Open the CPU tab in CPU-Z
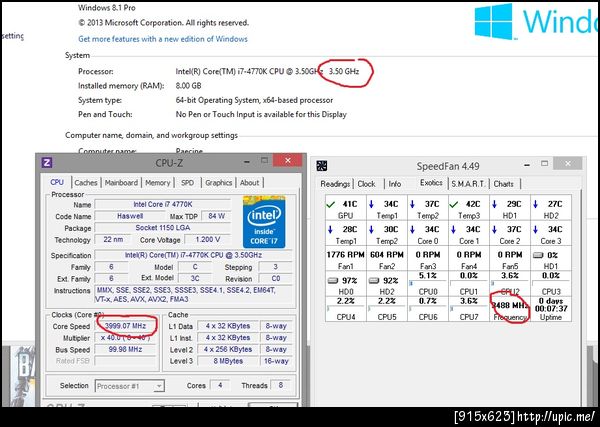 tap(57, 182)
